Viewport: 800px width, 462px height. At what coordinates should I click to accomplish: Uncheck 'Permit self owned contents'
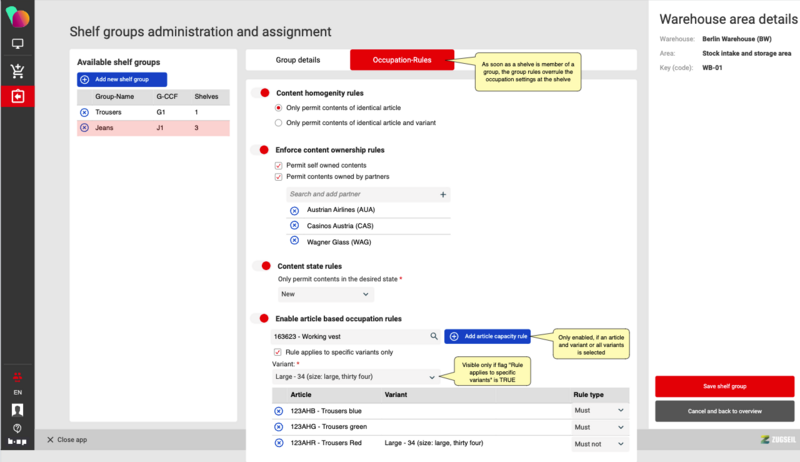(279, 165)
